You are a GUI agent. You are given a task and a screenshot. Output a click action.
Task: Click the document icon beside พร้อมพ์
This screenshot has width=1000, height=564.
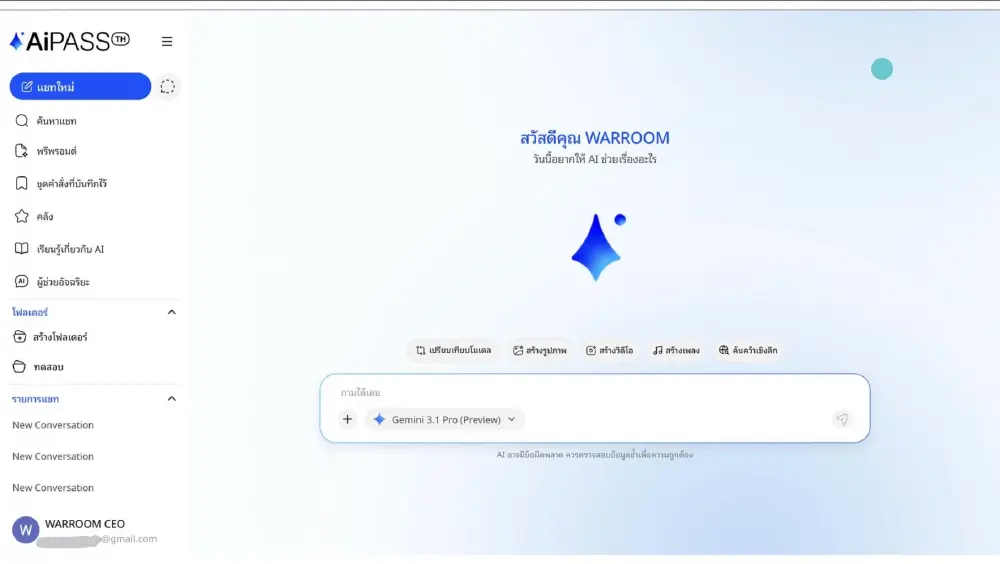coord(22,151)
